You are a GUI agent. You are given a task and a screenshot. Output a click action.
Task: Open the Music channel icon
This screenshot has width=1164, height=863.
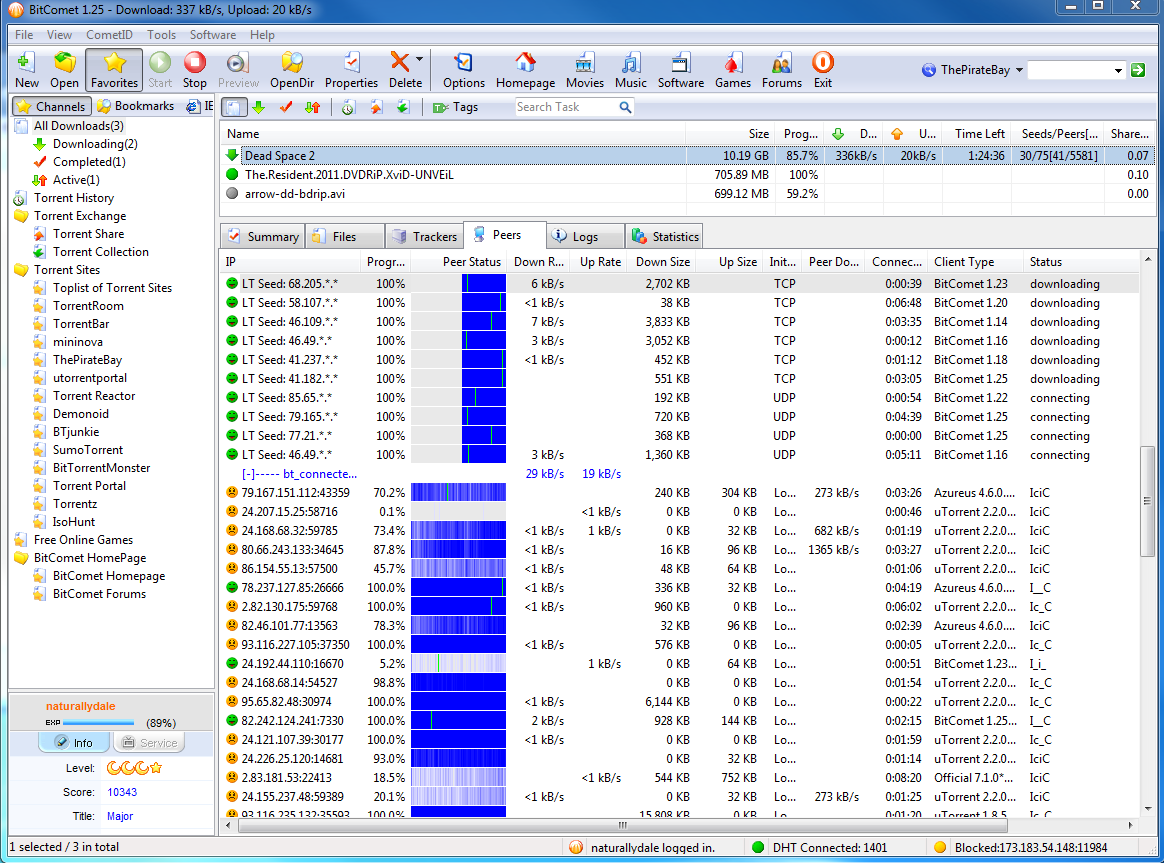(x=630, y=70)
